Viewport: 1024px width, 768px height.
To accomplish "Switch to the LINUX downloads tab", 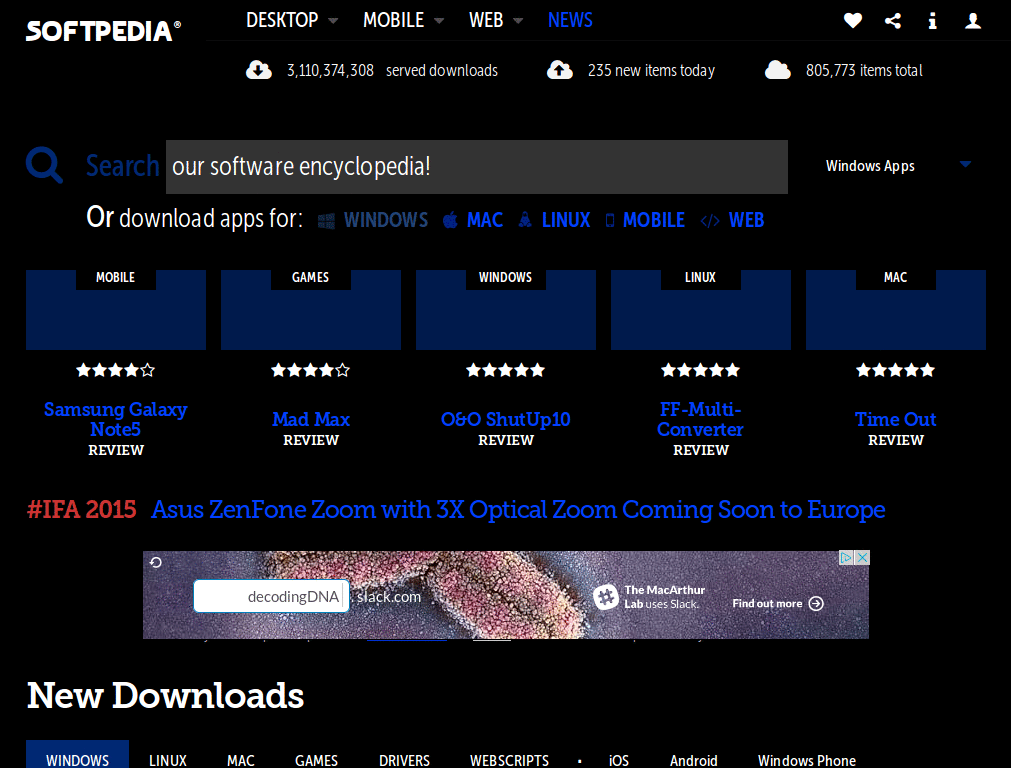I will coord(167,758).
